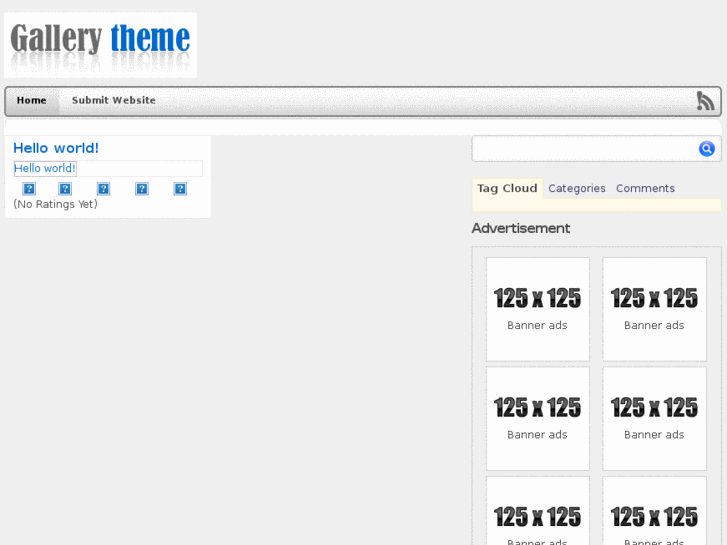The image size is (727, 545).
Task: Click the second-row right banner ad
Action: (x=654, y=418)
